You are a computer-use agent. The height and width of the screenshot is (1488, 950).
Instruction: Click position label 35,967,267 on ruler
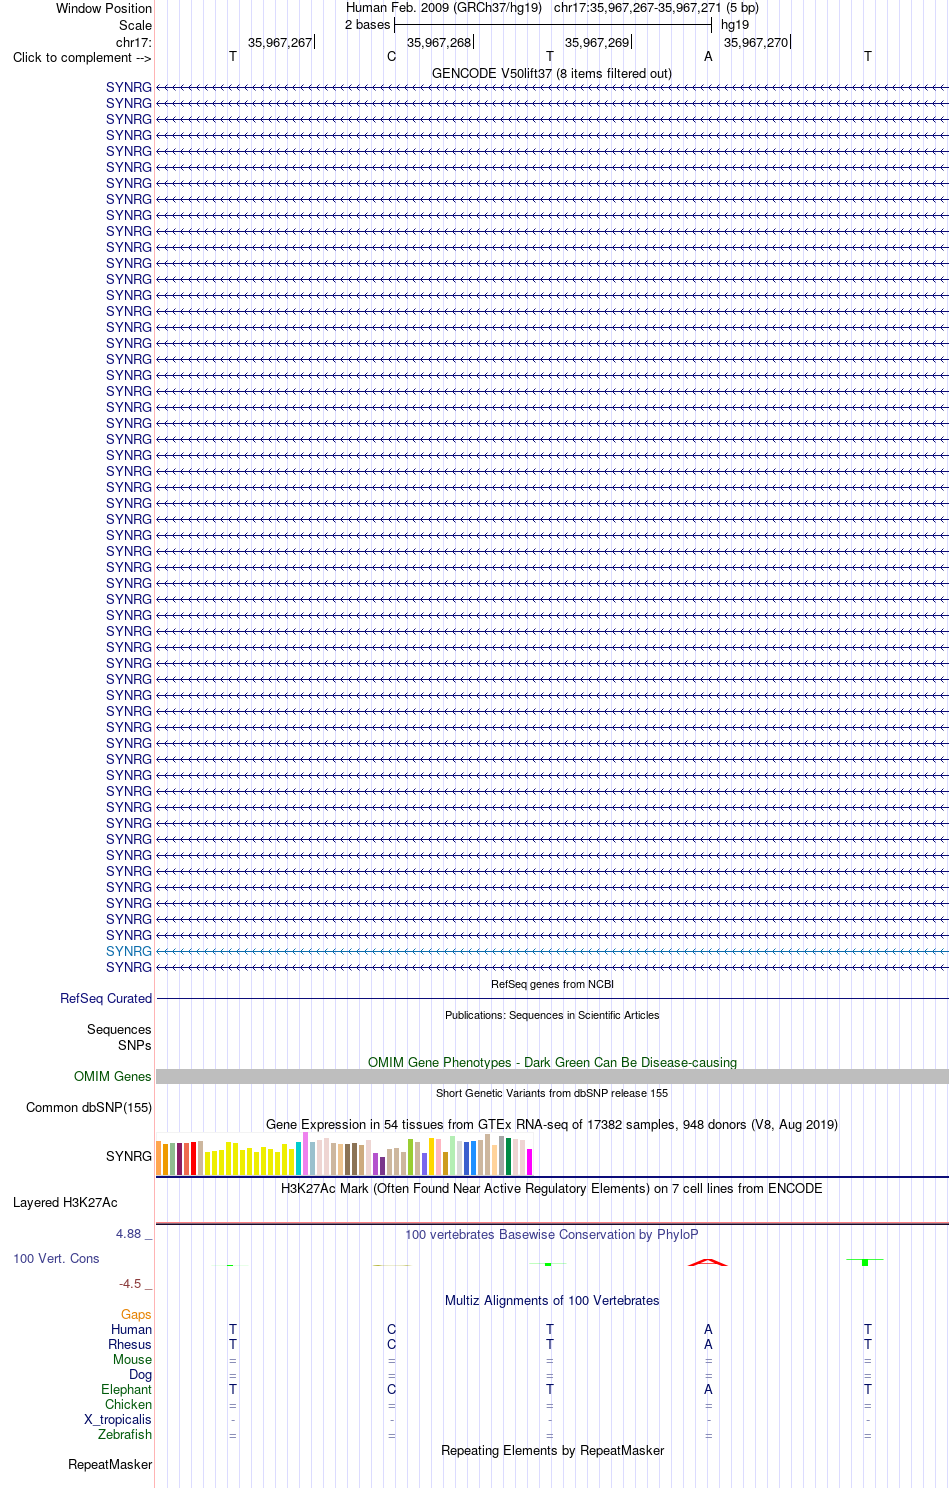pyautogui.click(x=280, y=42)
